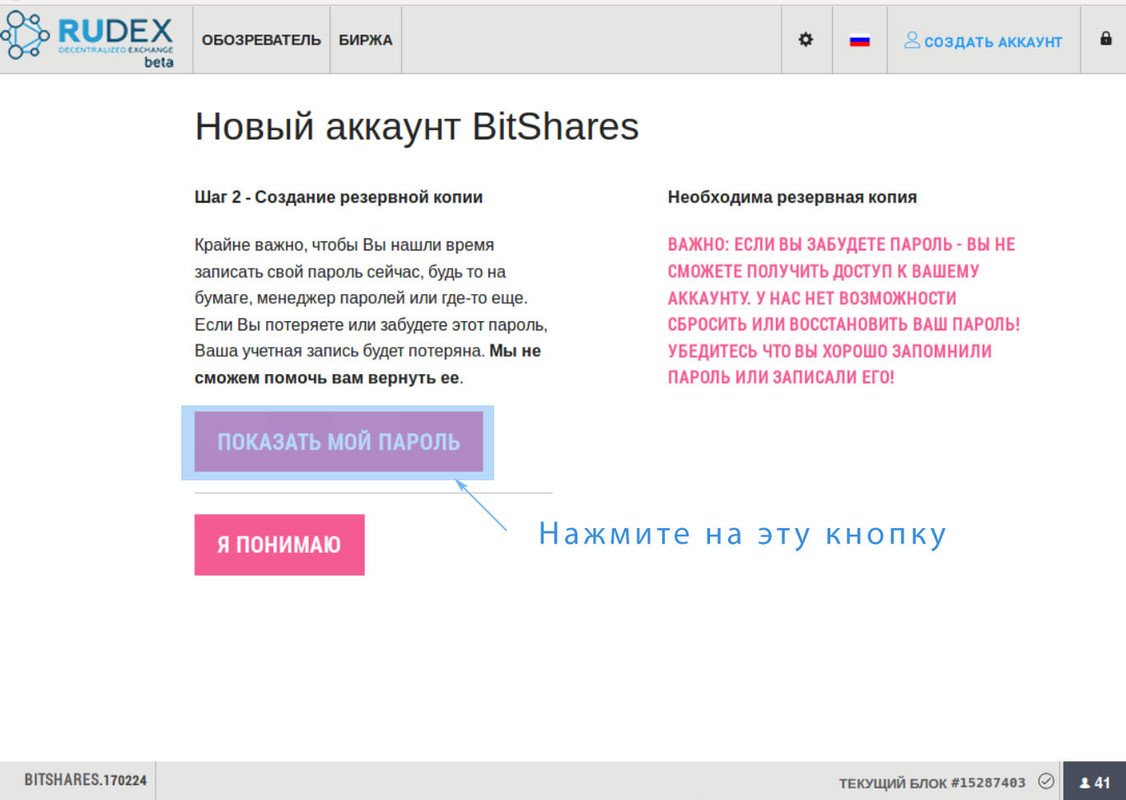
Task: Open the Обозреватель menu item
Action: tap(261, 40)
